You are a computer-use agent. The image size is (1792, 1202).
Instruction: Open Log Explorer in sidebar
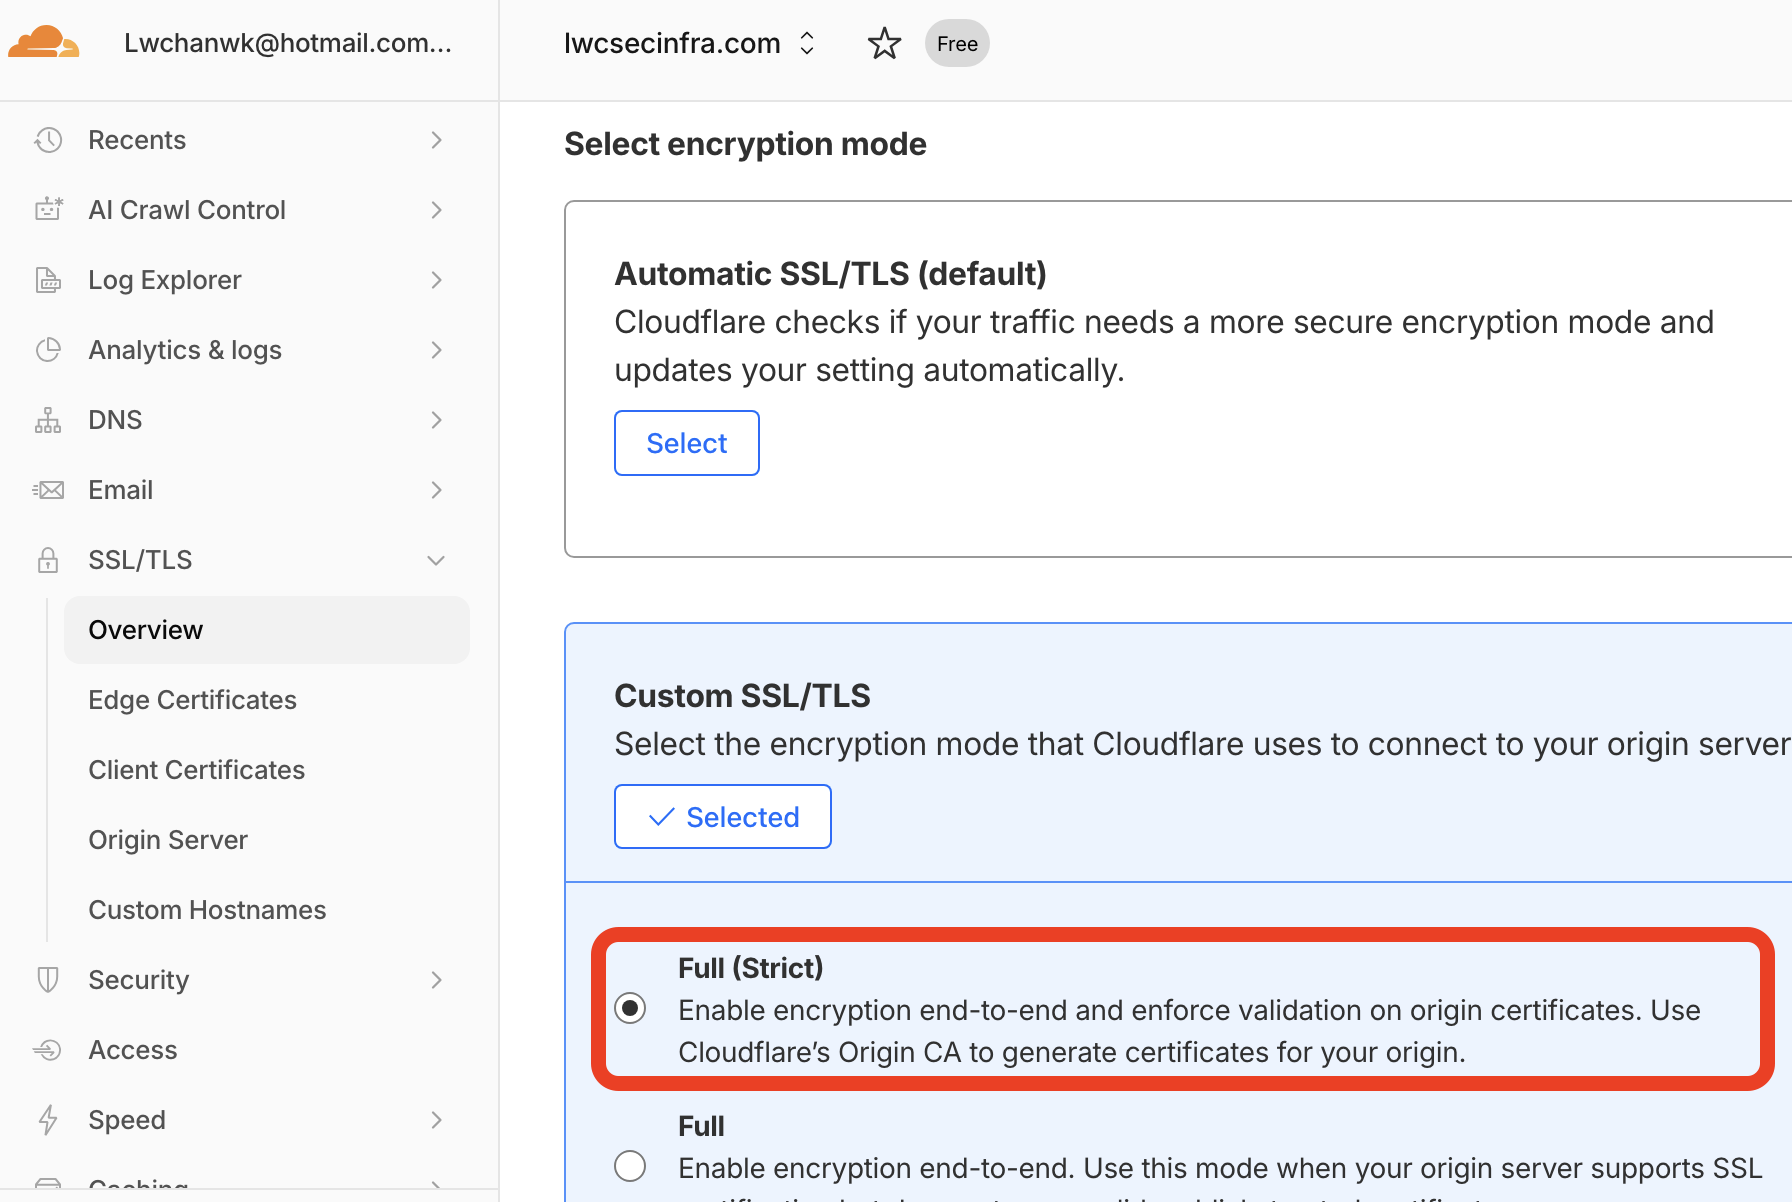point(165,280)
